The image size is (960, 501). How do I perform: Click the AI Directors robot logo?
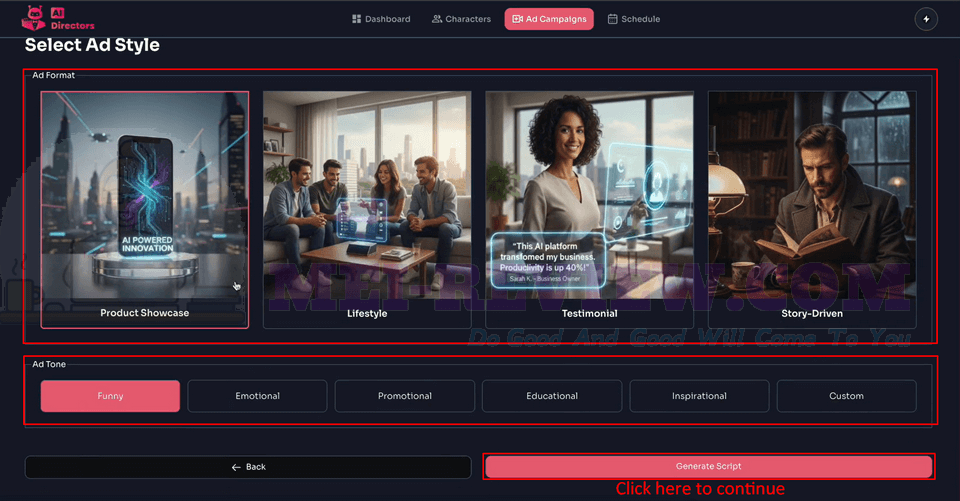coord(33,18)
